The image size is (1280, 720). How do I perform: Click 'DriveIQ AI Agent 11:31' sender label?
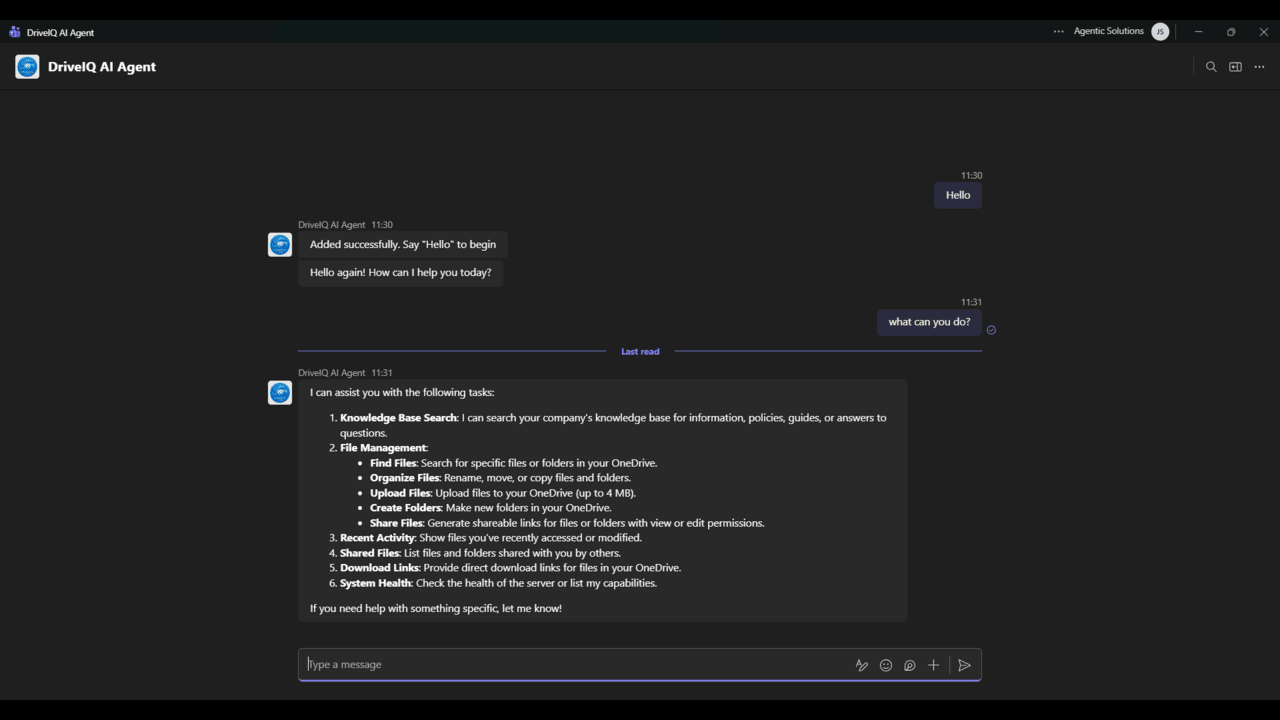345,373
